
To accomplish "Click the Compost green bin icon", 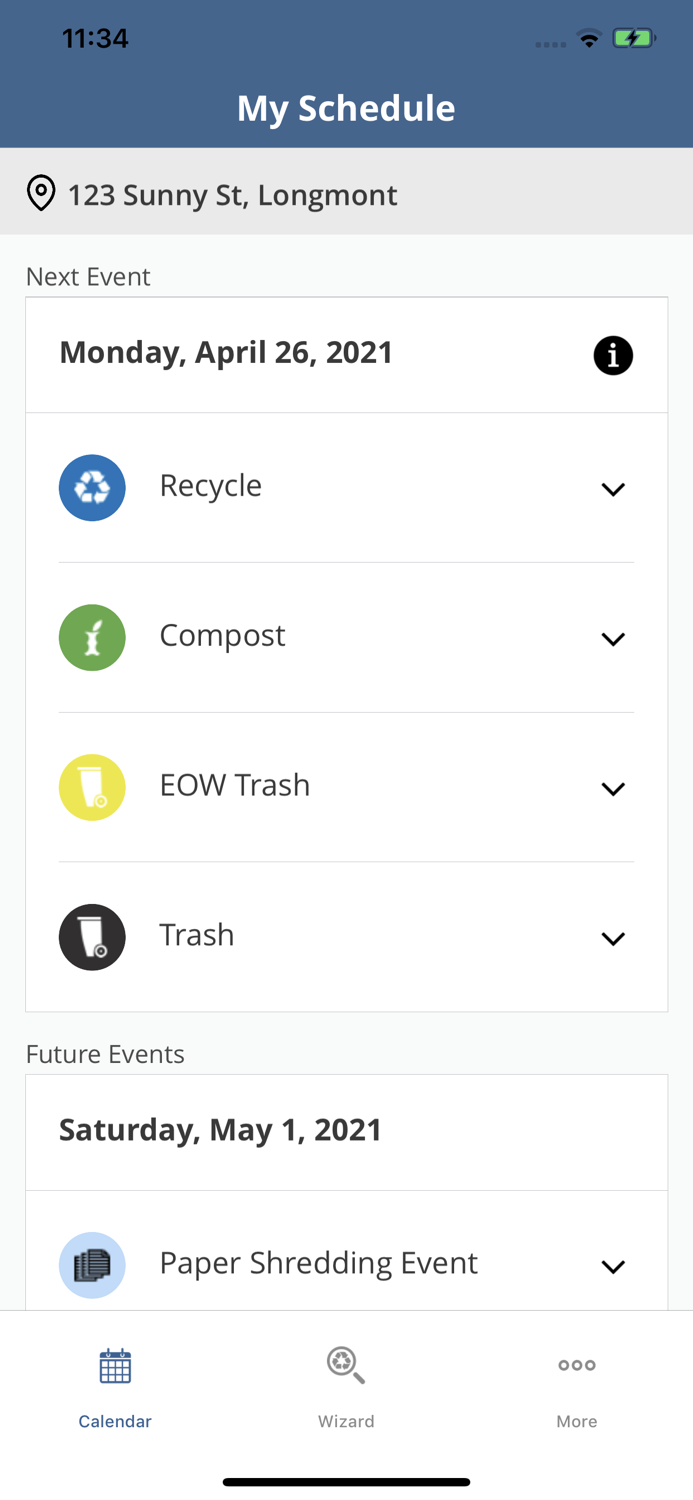I will click(92, 637).
